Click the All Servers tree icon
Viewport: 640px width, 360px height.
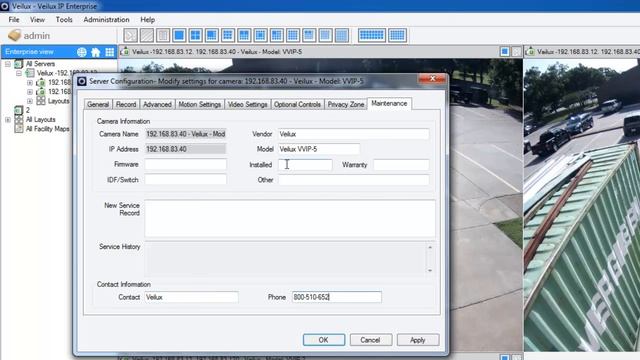(19, 64)
